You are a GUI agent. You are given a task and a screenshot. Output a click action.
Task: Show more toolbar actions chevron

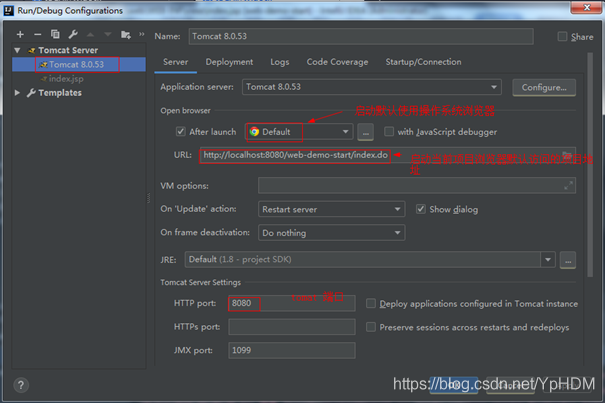click(x=142, y=34)
